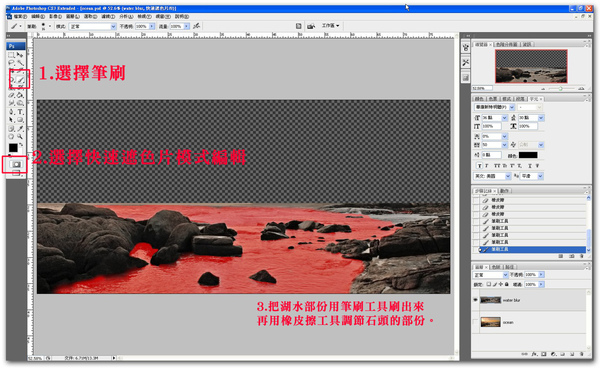Open the workspace dropdown in options bar
This screenshot has width=600, height=368.
point(331,26)
